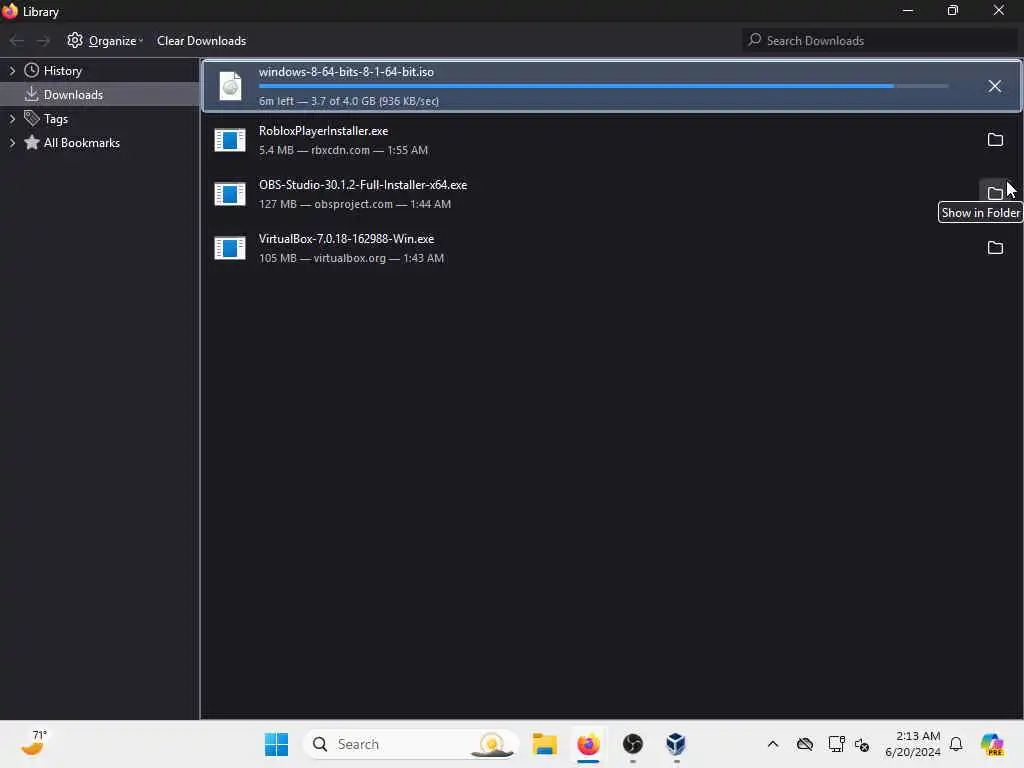Select VirtualBox-7.0.18-162988-Win.exe entry name
The width and height of the screenshot is (1024, 768).
(x=346, y=239)
